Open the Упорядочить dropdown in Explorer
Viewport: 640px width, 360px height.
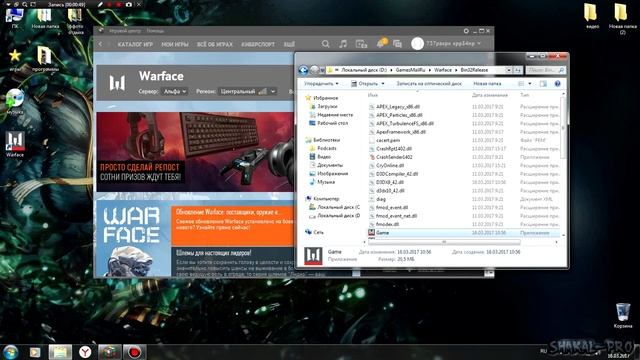321,84
